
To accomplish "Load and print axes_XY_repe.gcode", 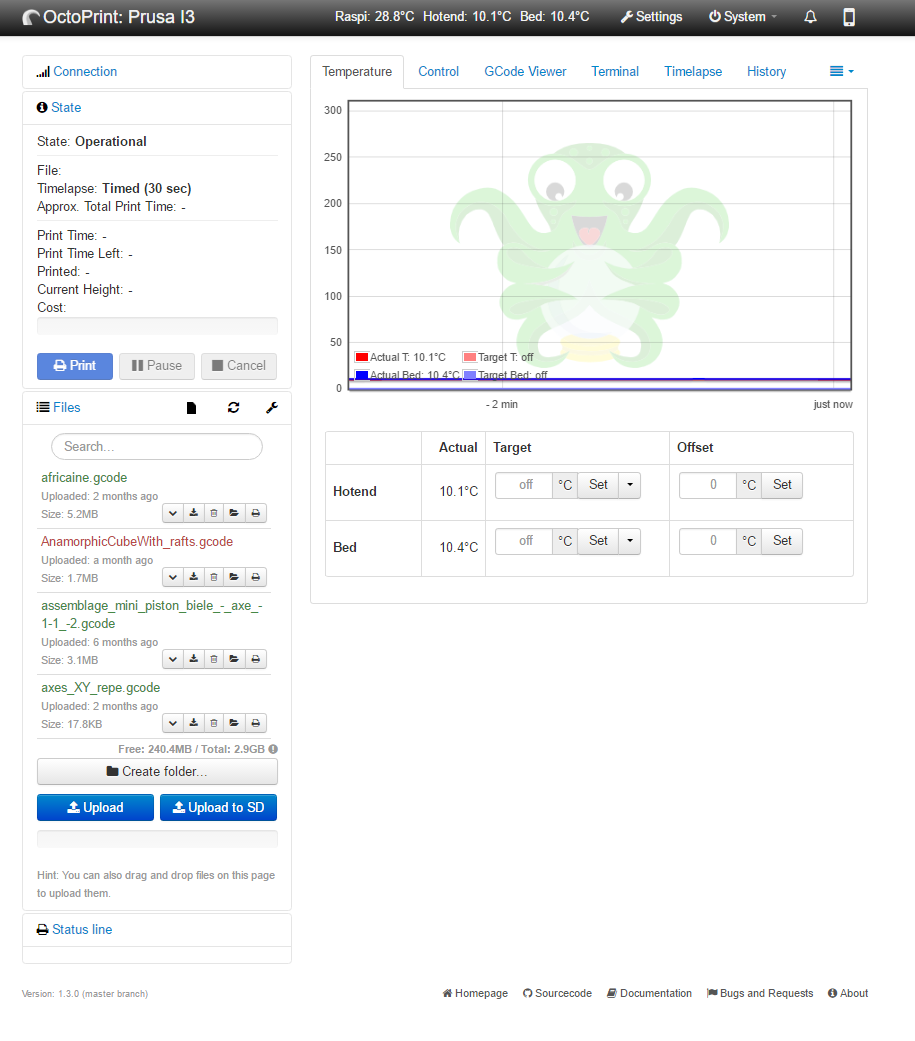I will [256, 723].
